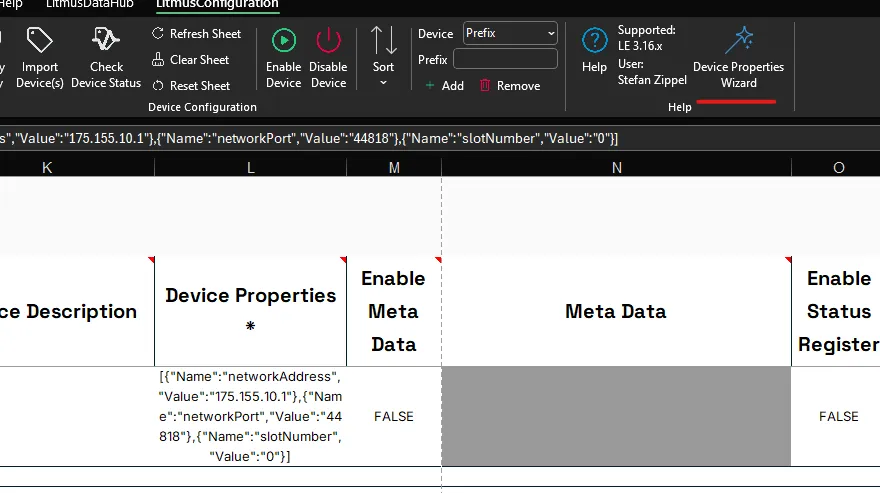Click the Supported LE 3.16.x text
The image size is (880, 493).
[647, 38]
